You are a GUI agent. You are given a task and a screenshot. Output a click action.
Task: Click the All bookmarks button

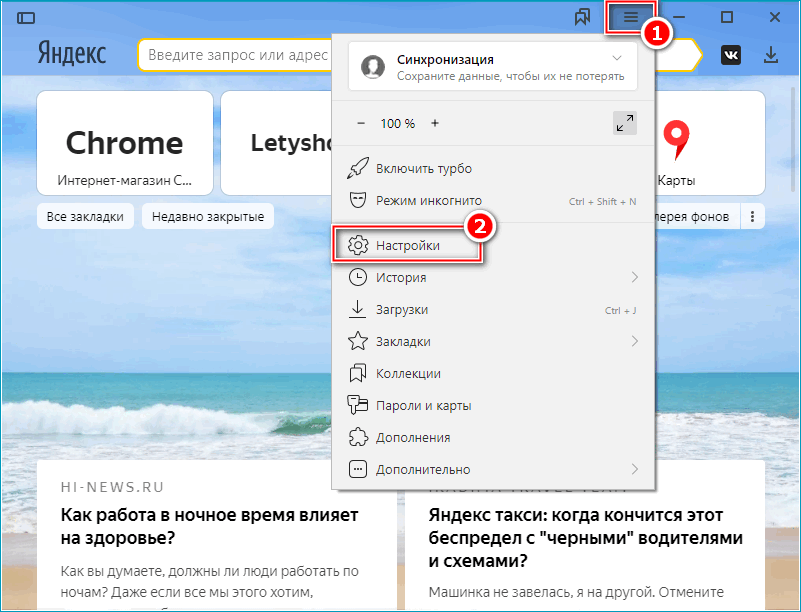[84, 217]
